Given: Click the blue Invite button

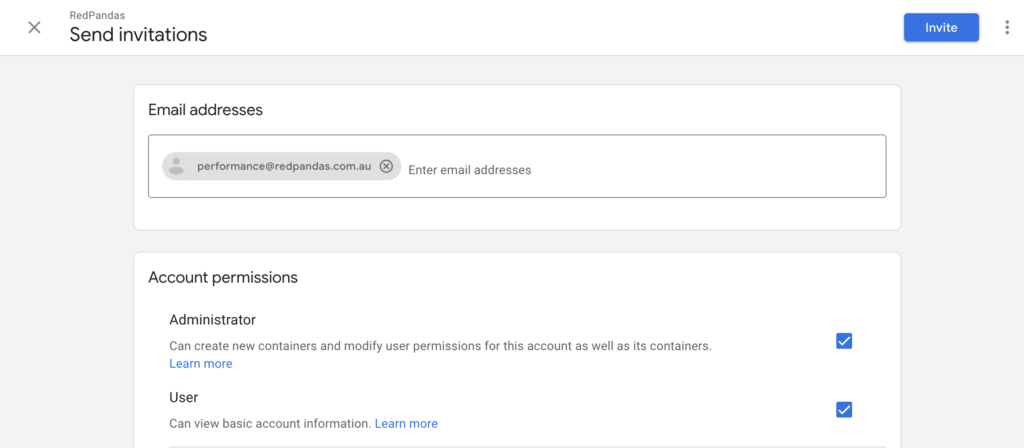Looking at the screenshot, I should (941, 27).
